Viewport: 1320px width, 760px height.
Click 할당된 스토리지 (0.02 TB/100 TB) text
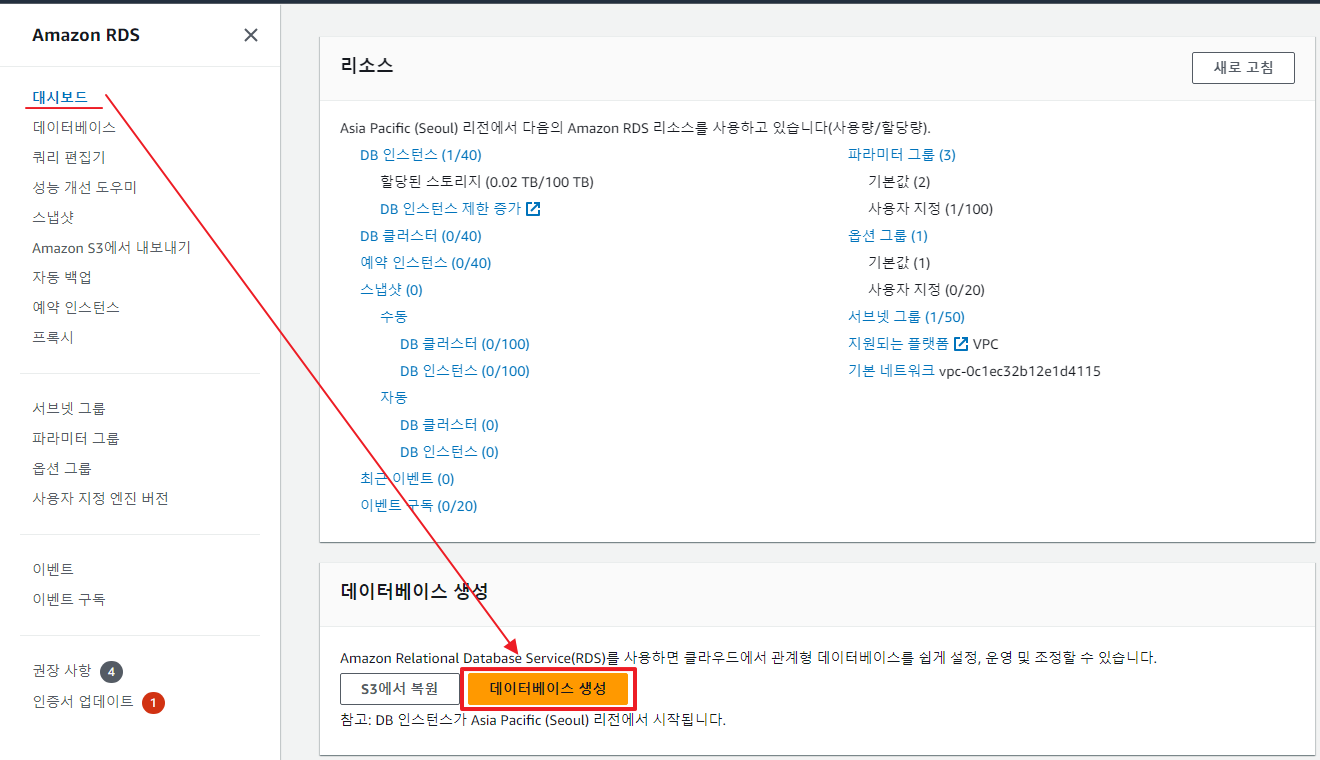(487, 182)
